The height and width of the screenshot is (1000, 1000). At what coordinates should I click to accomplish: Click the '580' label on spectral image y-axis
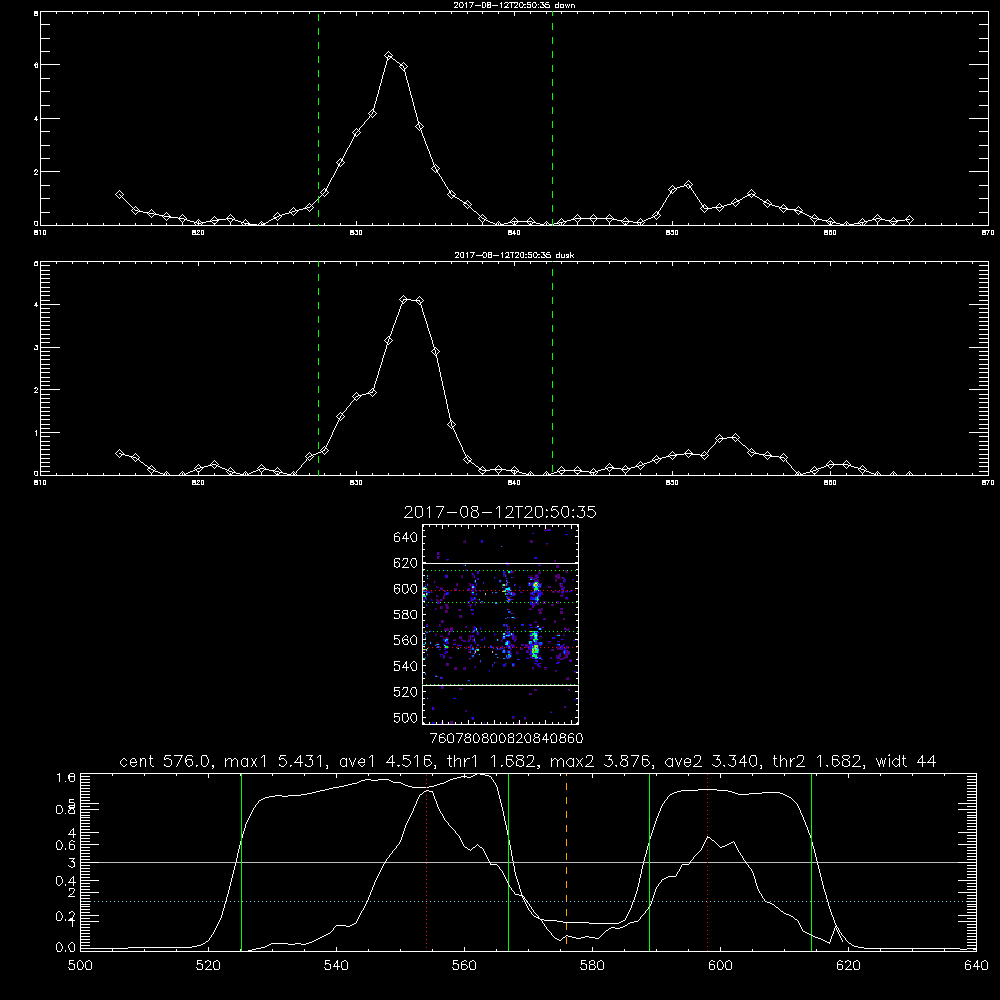pyautogui.click(x=406, y=615)
